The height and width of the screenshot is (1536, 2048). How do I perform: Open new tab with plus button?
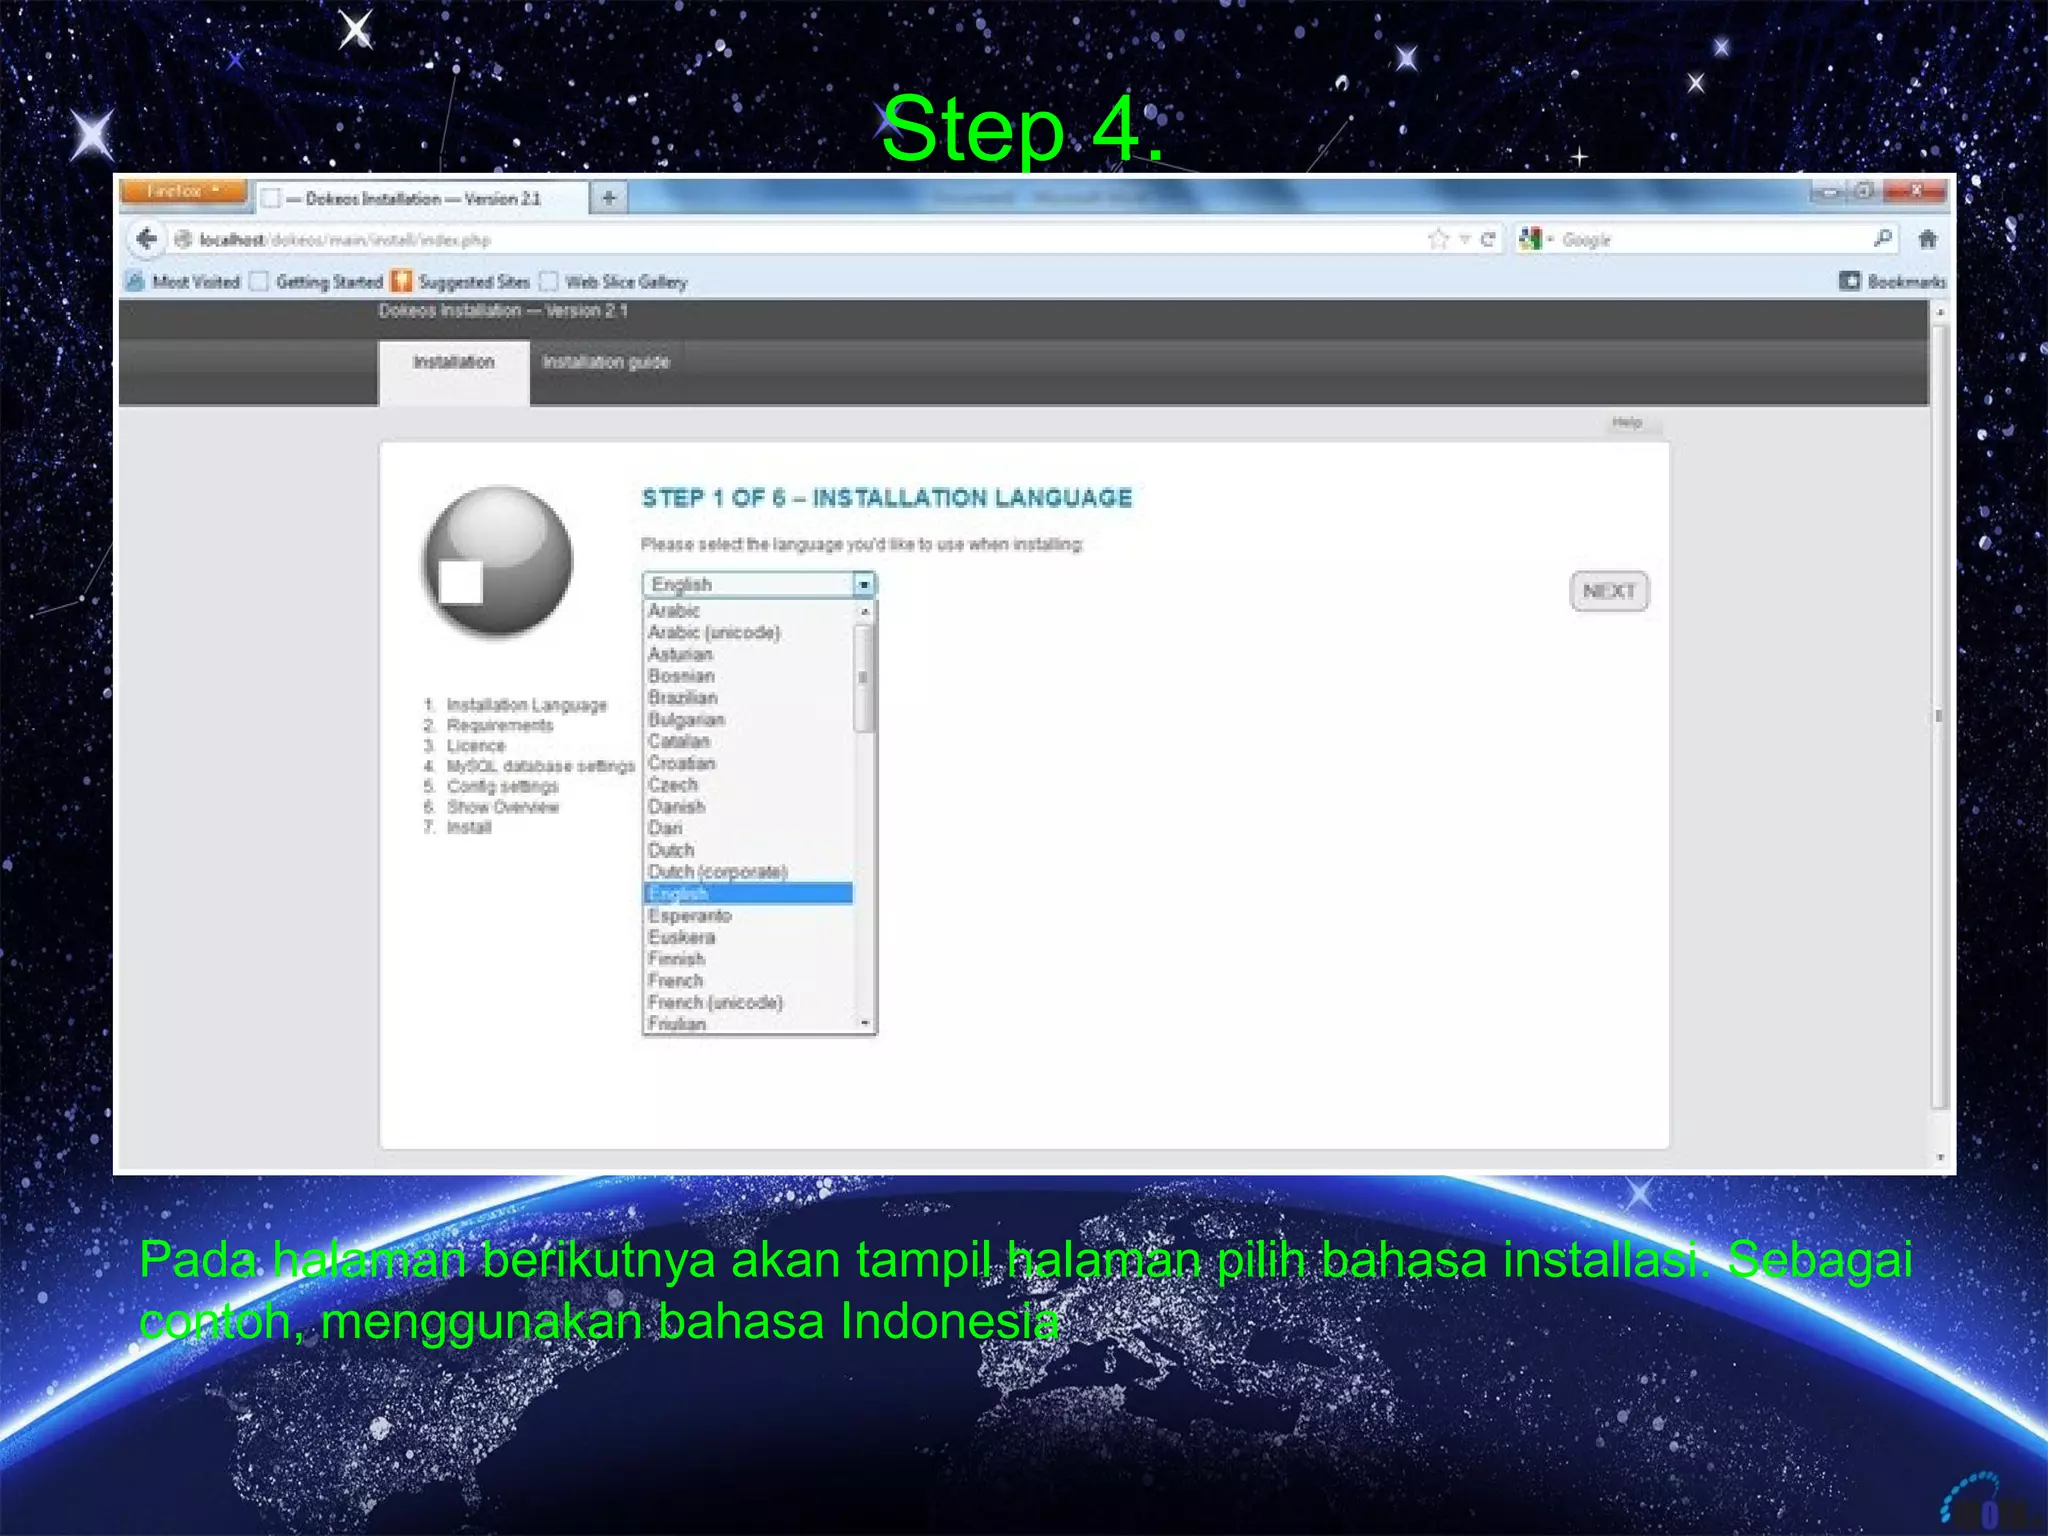609,197
